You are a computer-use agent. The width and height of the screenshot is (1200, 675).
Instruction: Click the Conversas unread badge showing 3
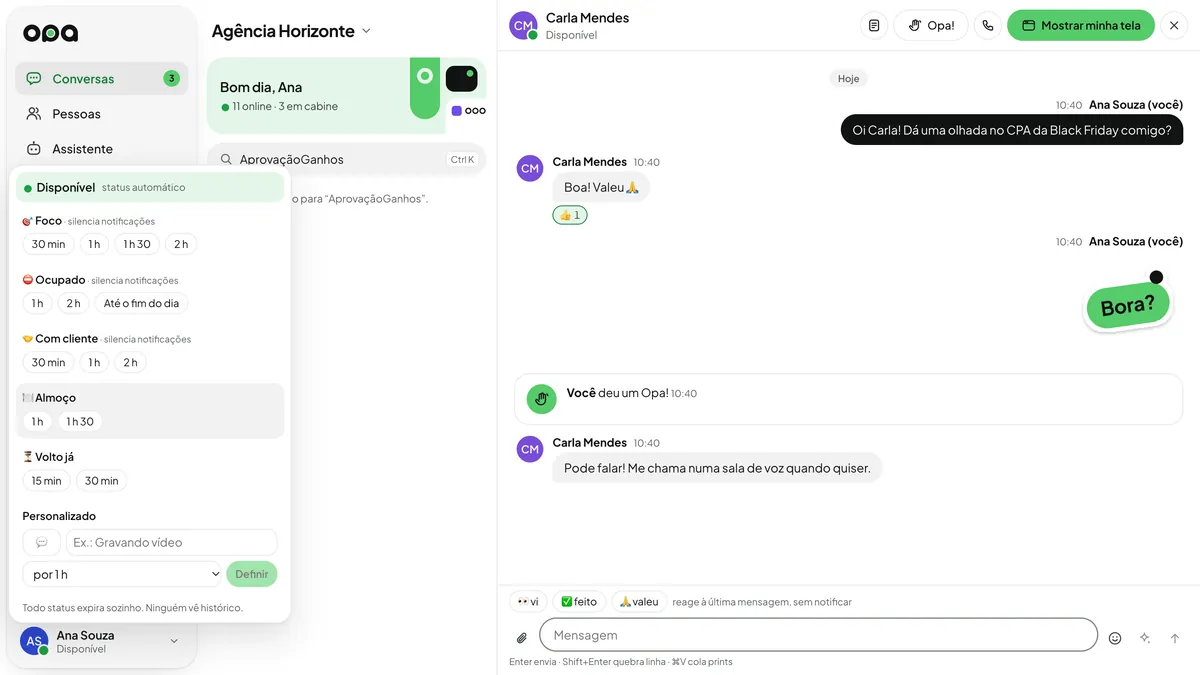point(172,79)
